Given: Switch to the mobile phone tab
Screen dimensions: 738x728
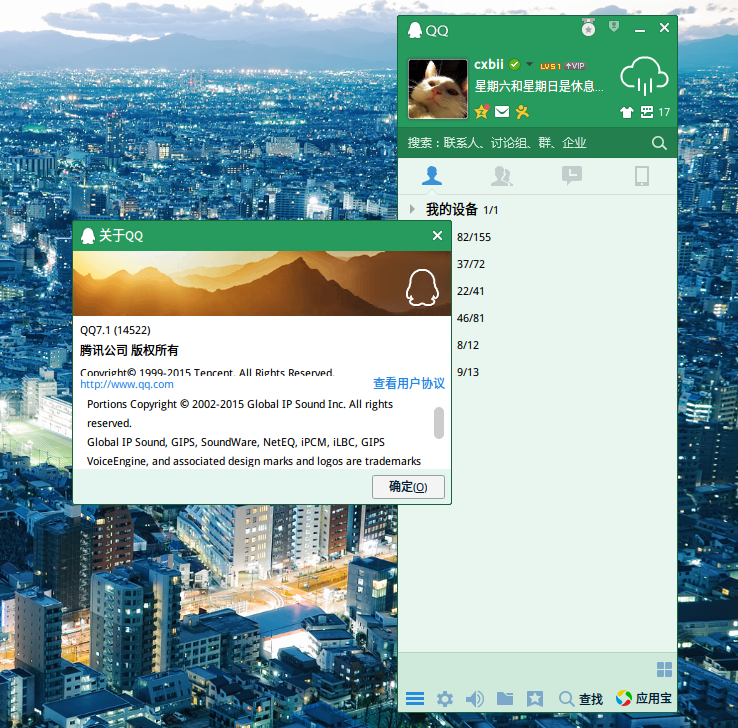Looking at the screenshot, I should click(642, 177).
